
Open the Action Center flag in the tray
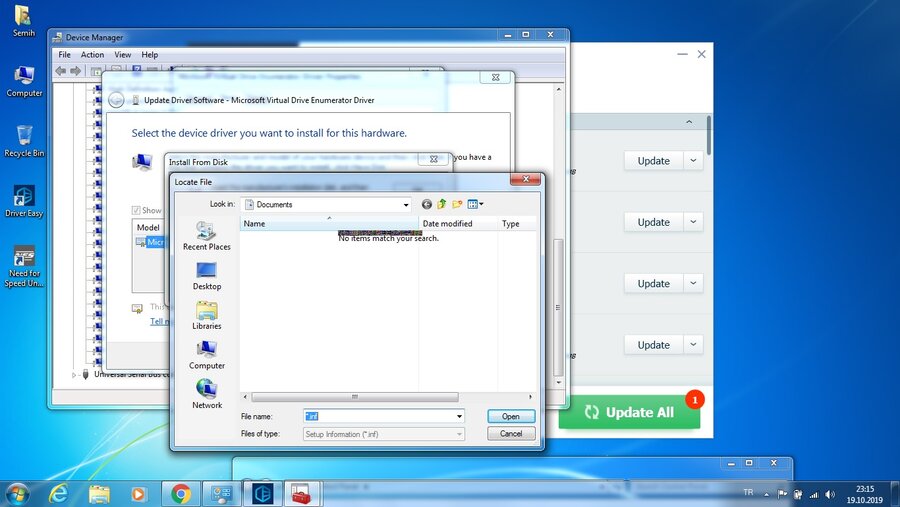782,494
